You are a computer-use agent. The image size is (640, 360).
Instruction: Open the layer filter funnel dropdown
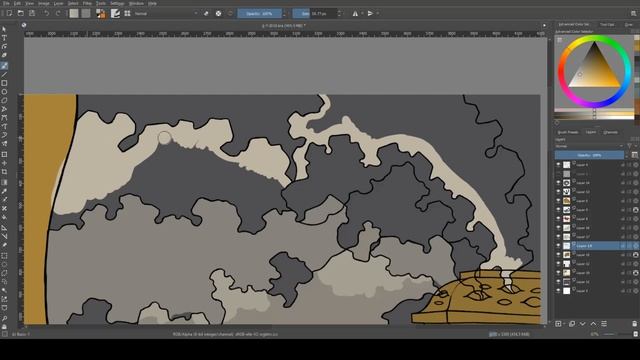point(632,146)
